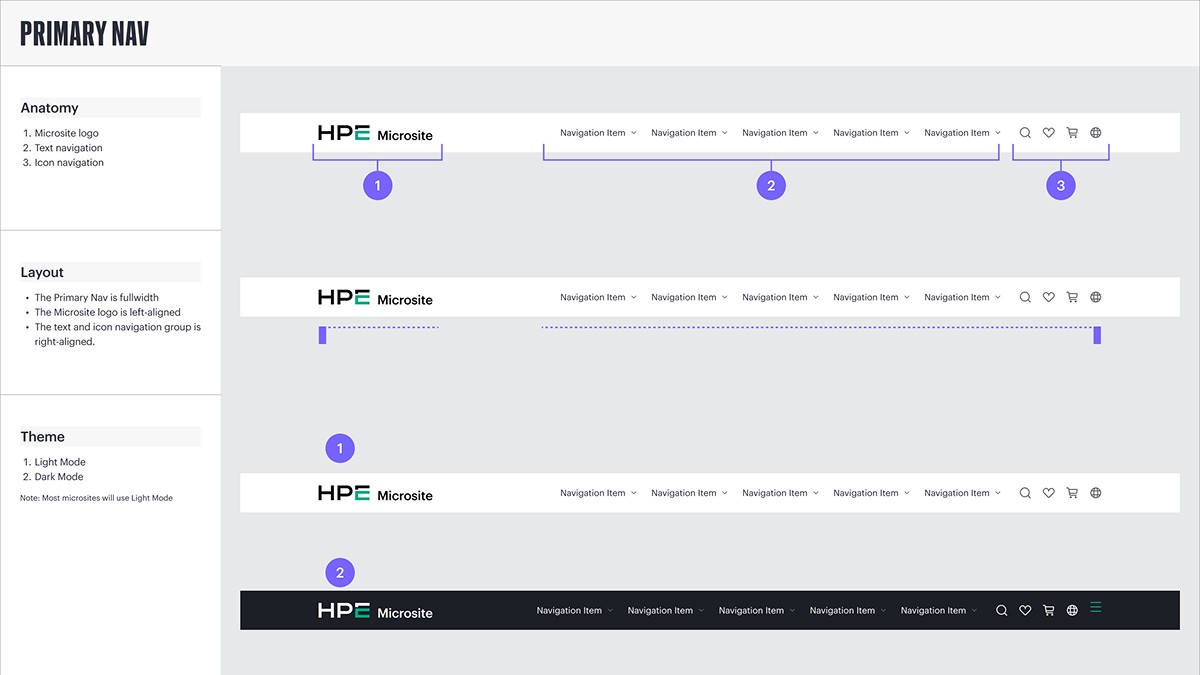This screenshot has width=1200, height=675.
Task: Open search from the top primary nav
Action: point(1025,132)
